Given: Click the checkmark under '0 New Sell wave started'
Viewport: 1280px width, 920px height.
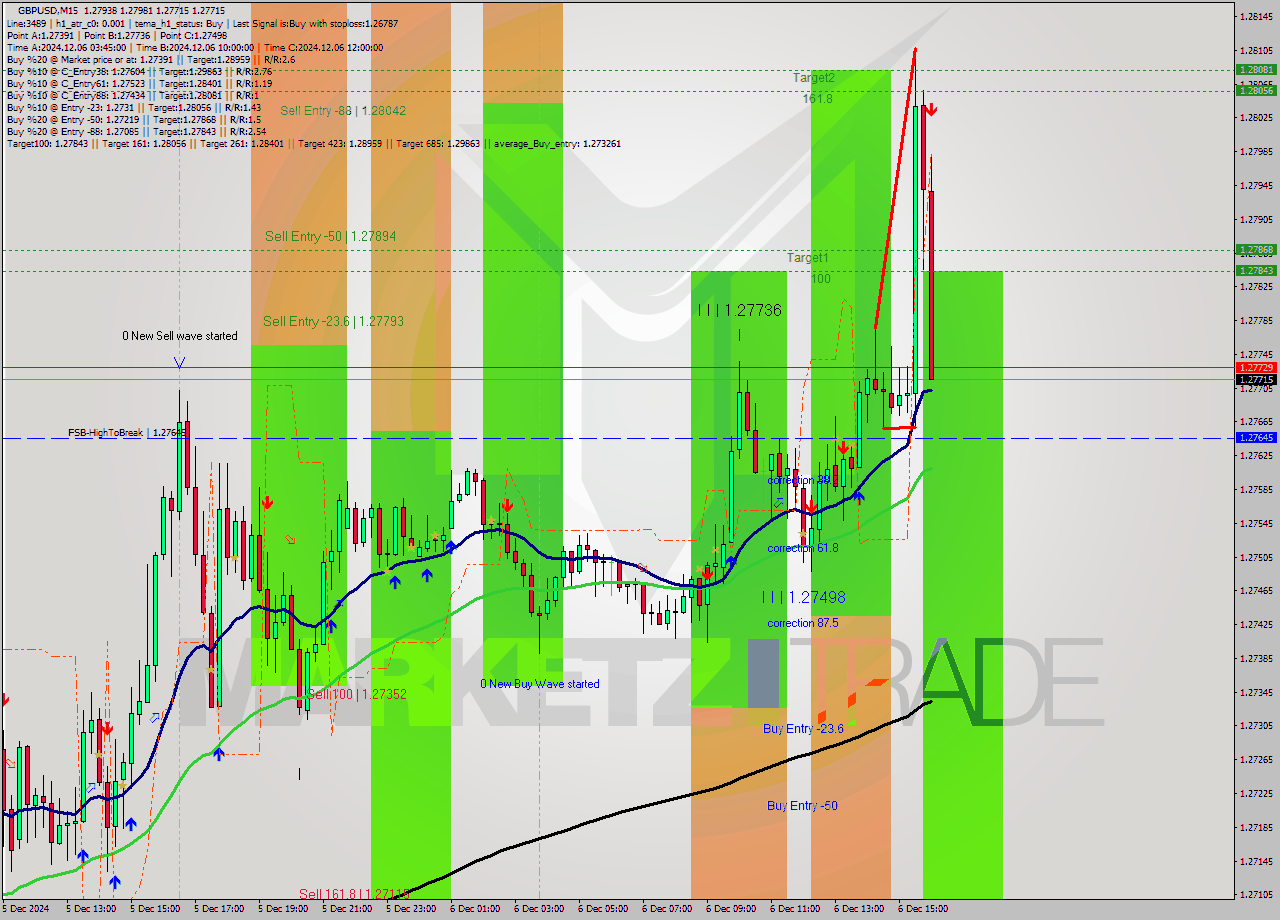Looking at the screenshot, I should (179, 360).
